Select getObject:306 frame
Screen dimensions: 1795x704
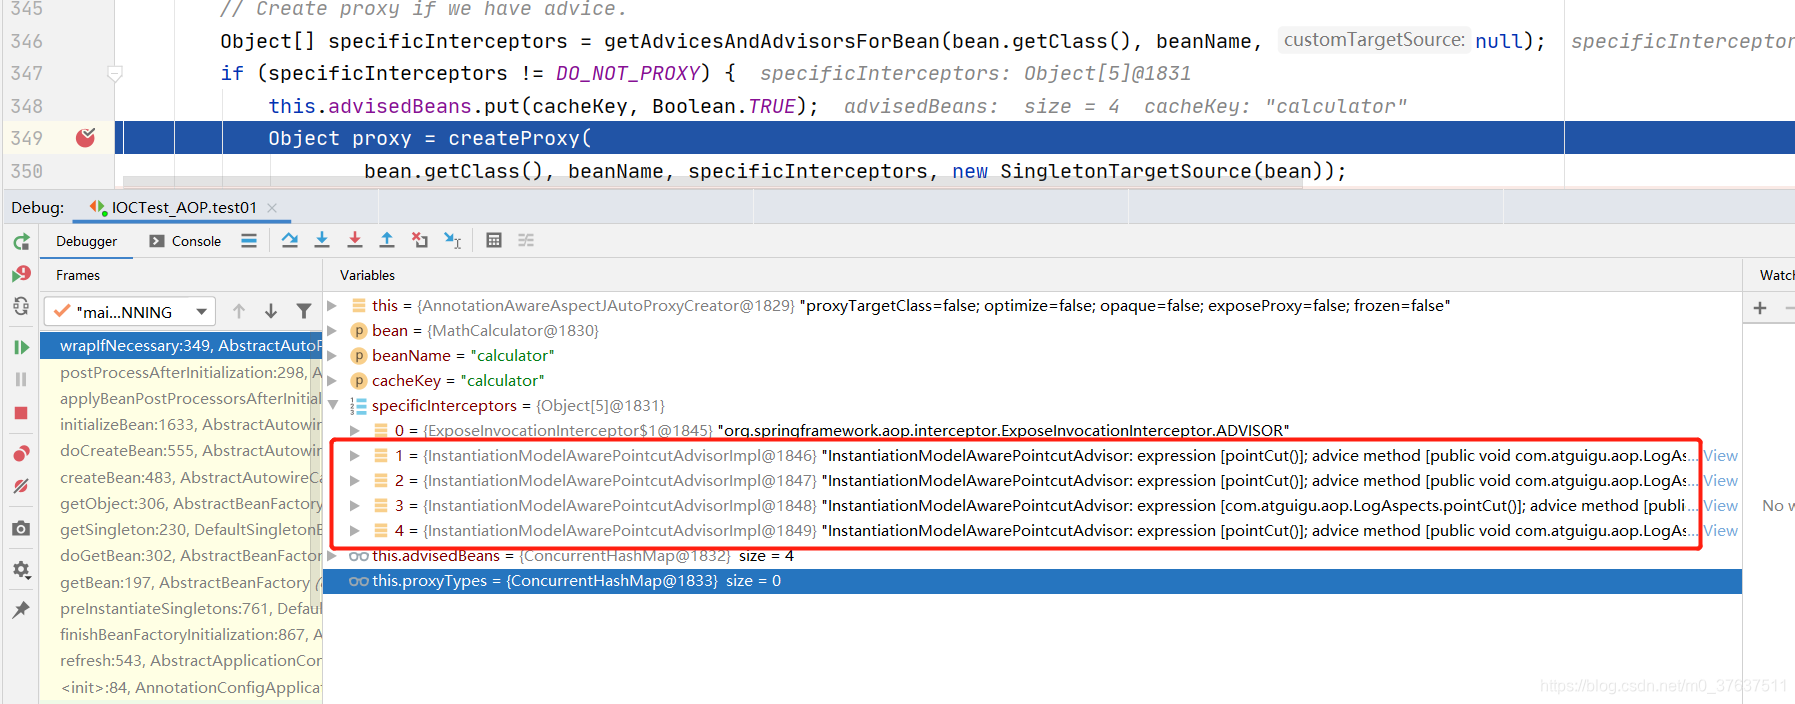click(x=181, y=503)
